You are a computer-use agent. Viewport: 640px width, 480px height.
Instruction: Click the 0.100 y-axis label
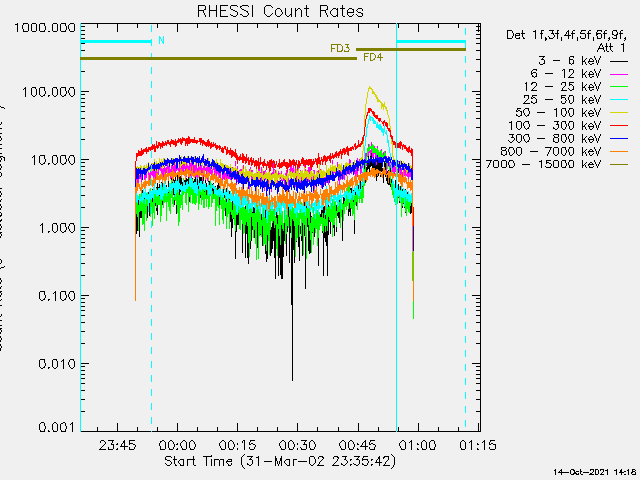57,296
